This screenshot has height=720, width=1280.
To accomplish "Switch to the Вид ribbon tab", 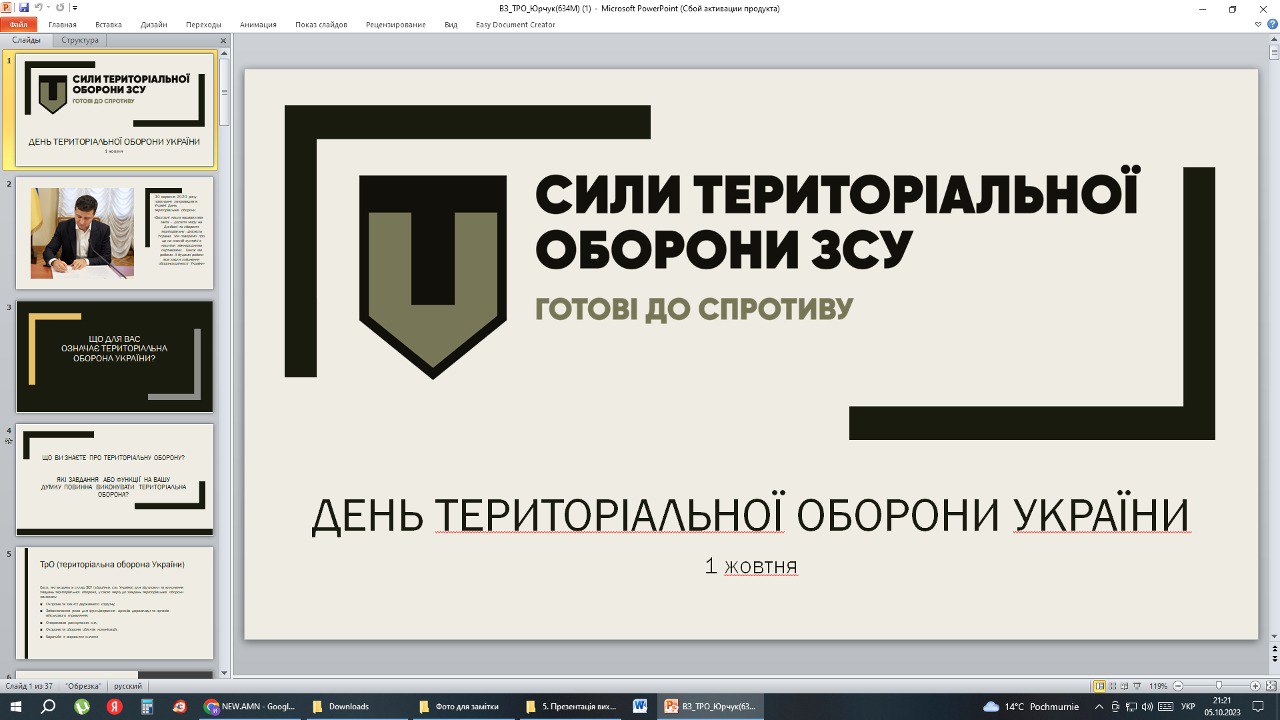I will point(450,24).
